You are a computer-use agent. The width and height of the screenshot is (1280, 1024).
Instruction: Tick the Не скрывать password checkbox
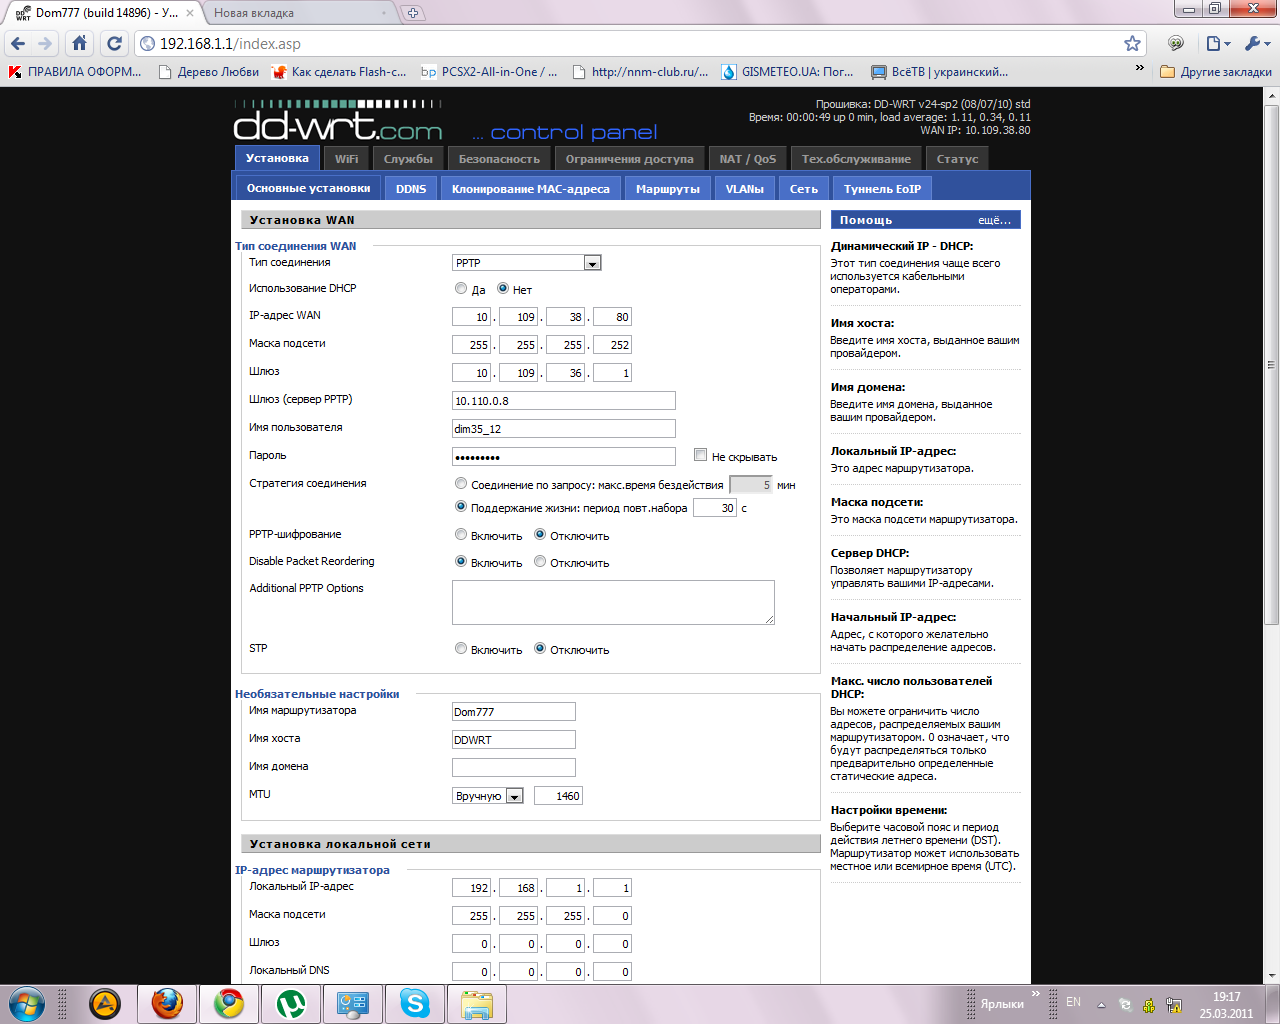(x=701, y=455)
